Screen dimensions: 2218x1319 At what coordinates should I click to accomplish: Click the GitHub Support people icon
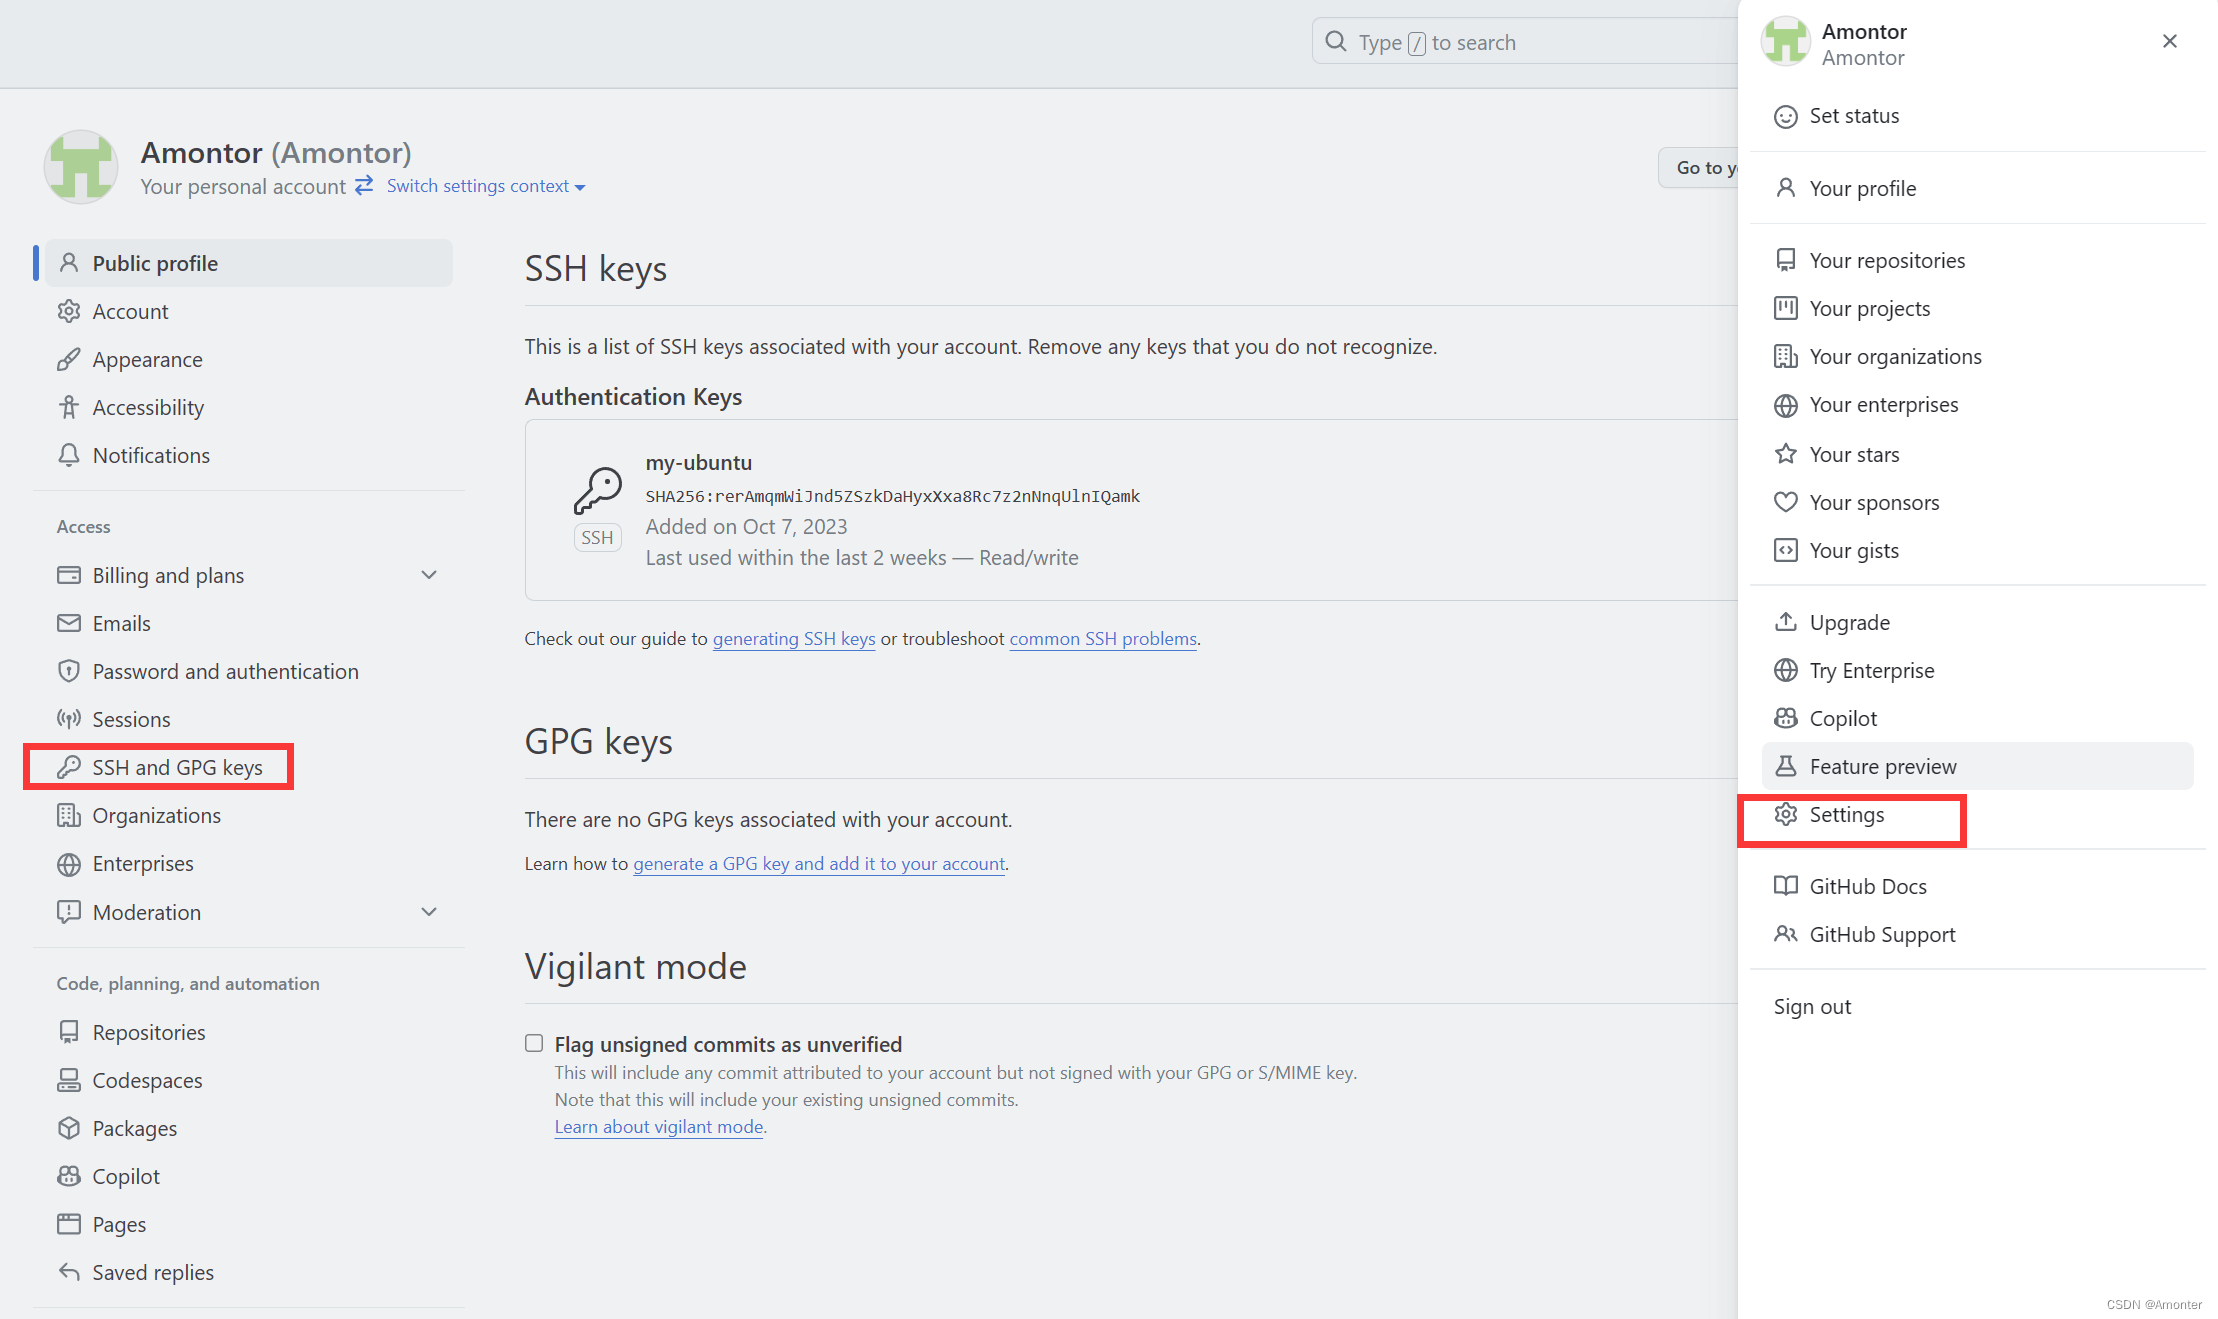(1786, 934)
